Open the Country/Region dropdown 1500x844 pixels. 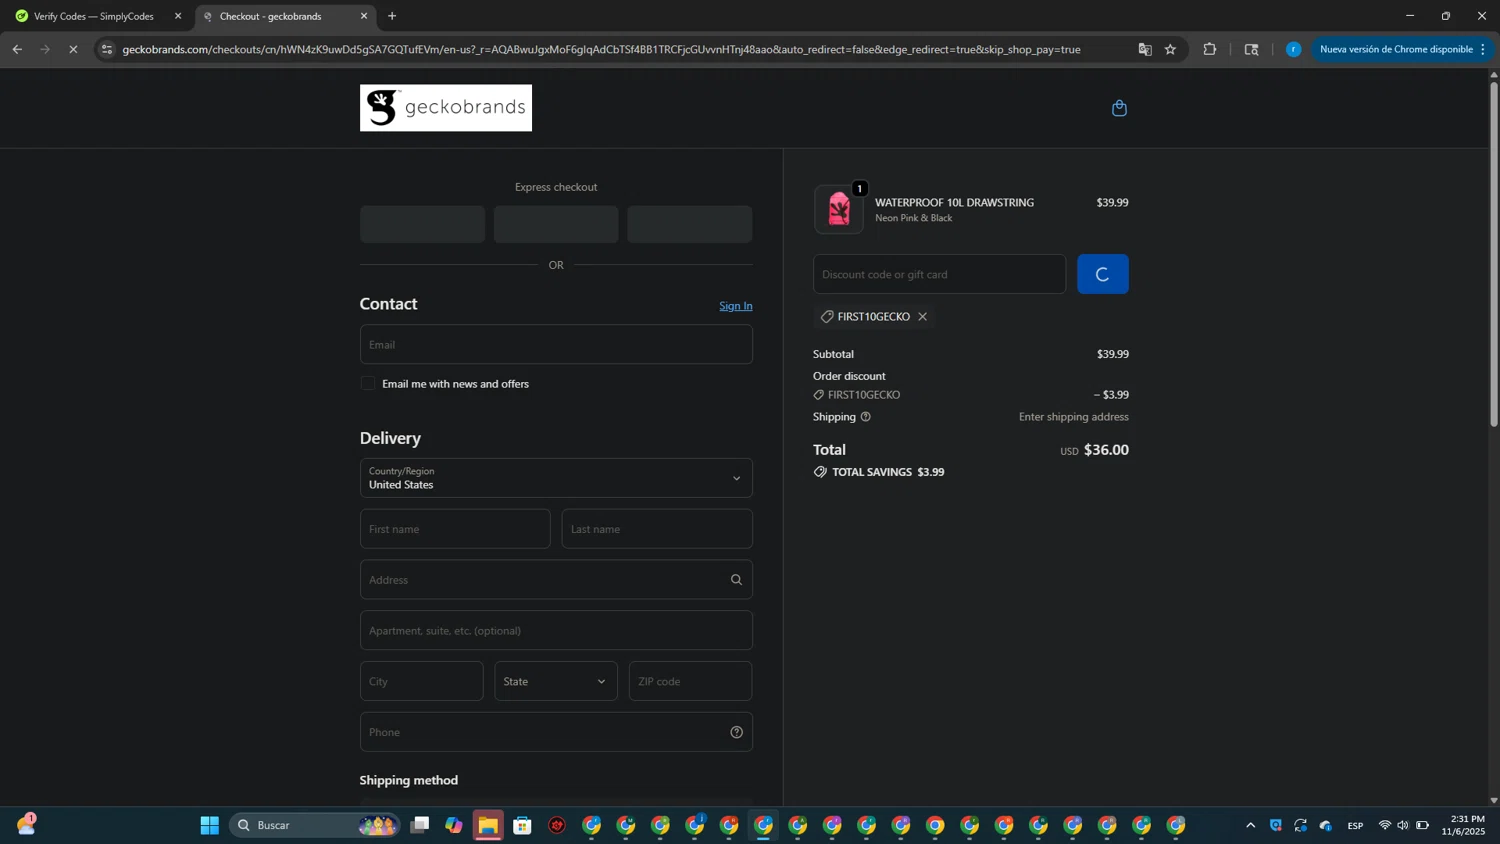tap(556, 478)
